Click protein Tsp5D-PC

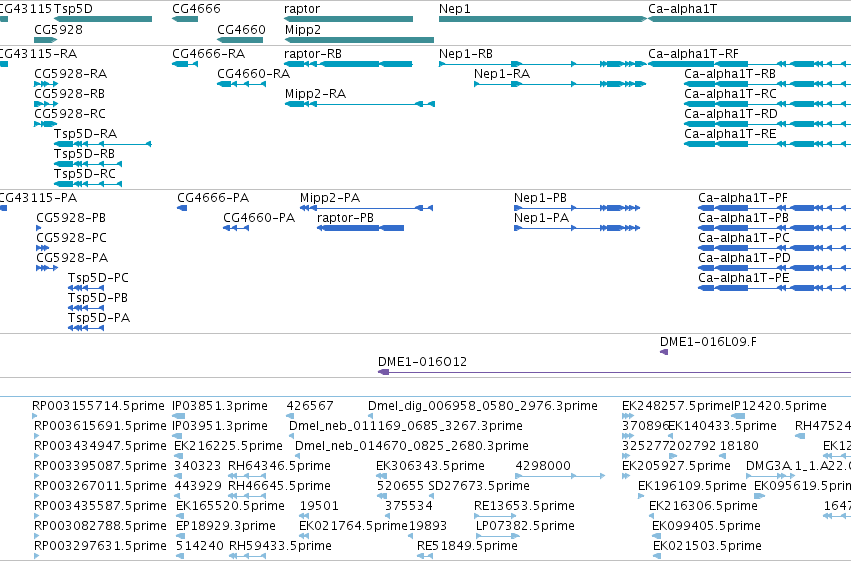[98, 278]
